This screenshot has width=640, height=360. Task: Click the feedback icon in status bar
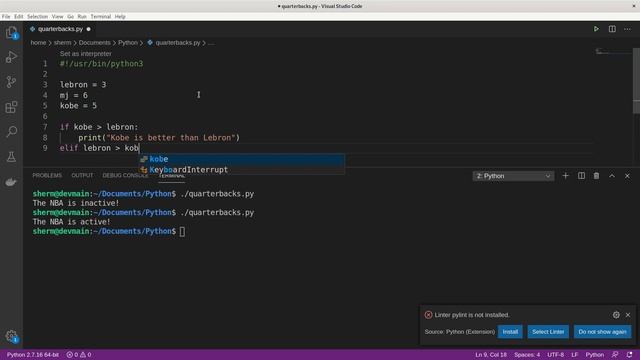pos(615,355)
